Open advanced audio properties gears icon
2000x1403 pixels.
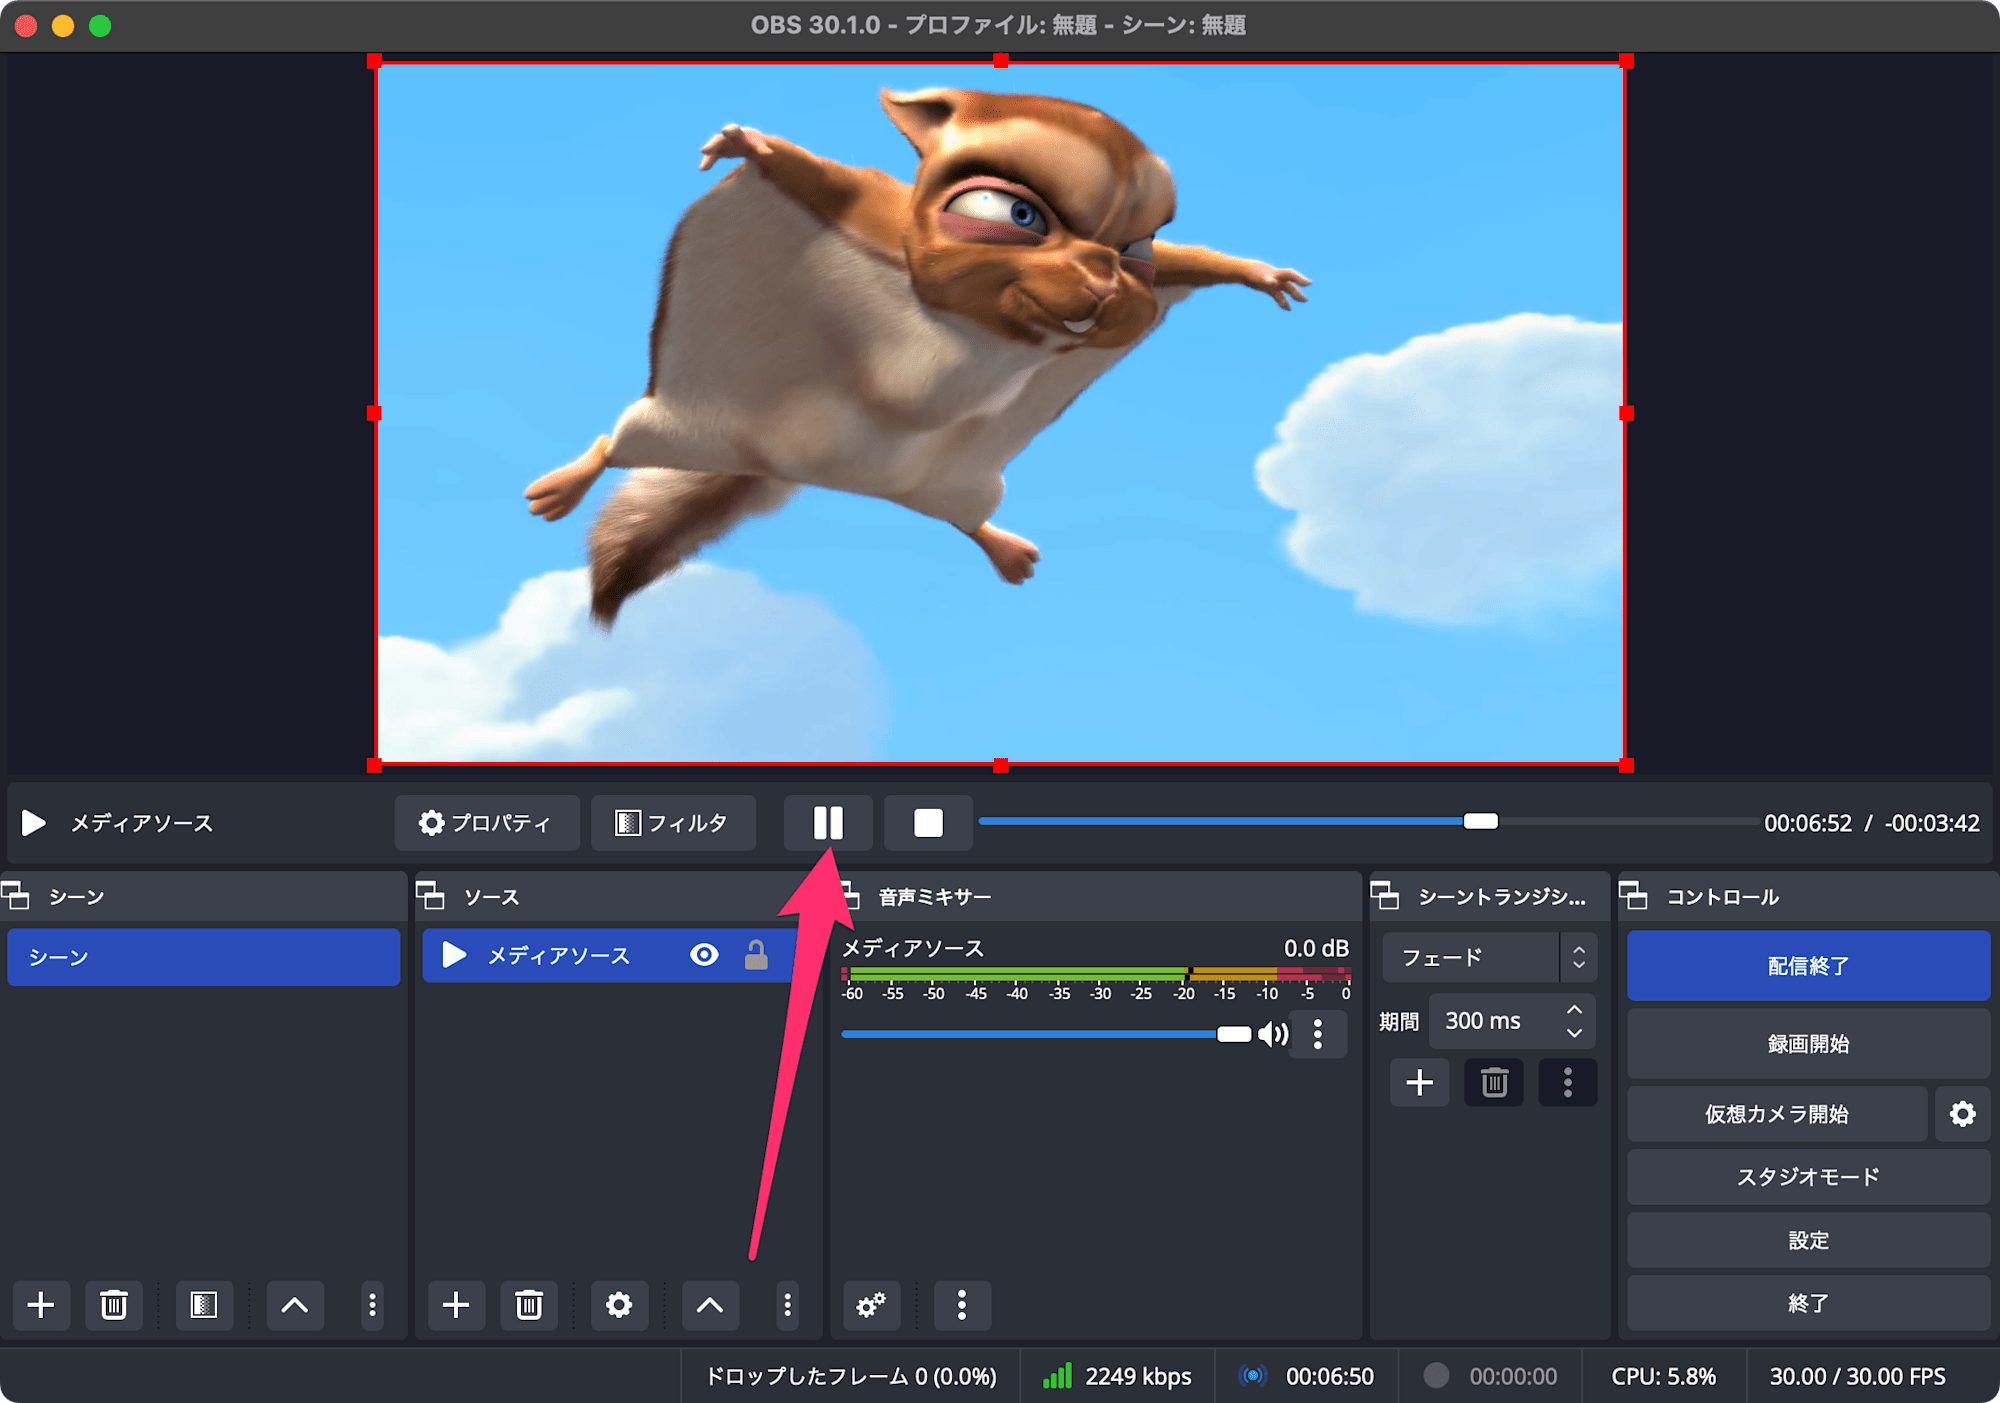(871, 1305)
